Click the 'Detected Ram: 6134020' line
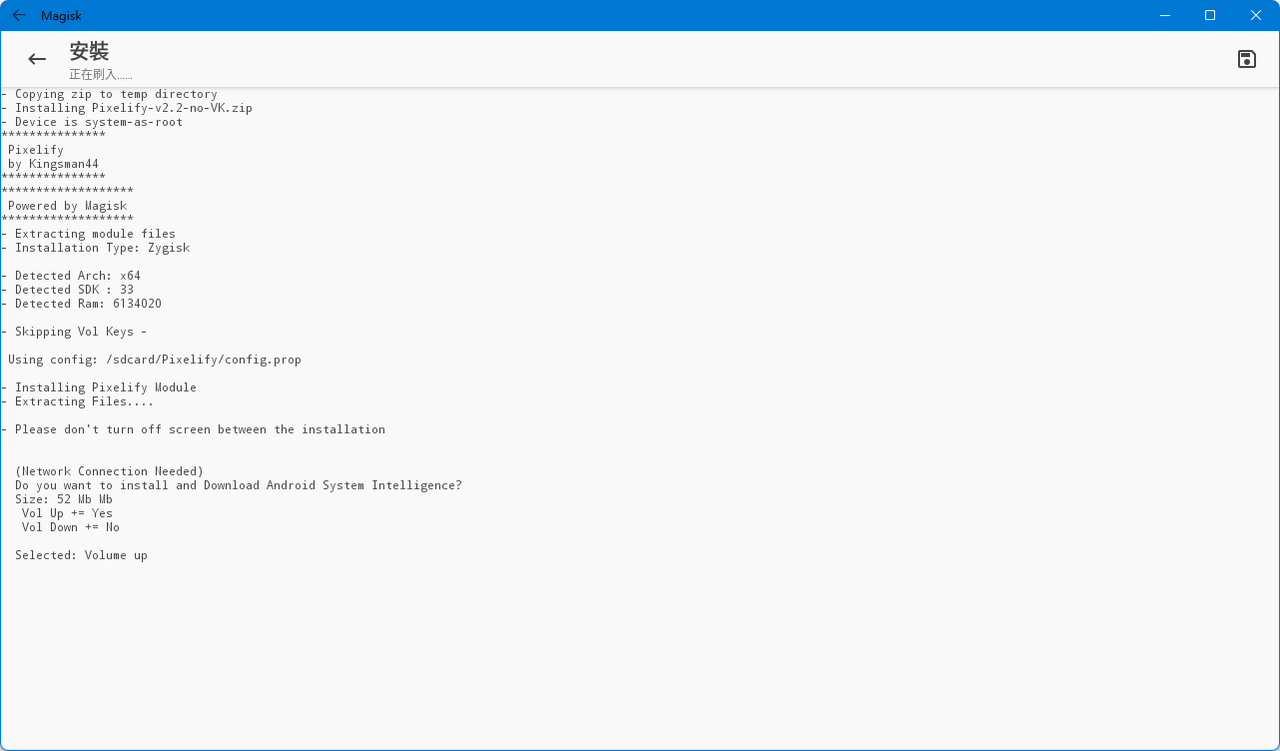1280x751 pixels. tap(81, 304)
